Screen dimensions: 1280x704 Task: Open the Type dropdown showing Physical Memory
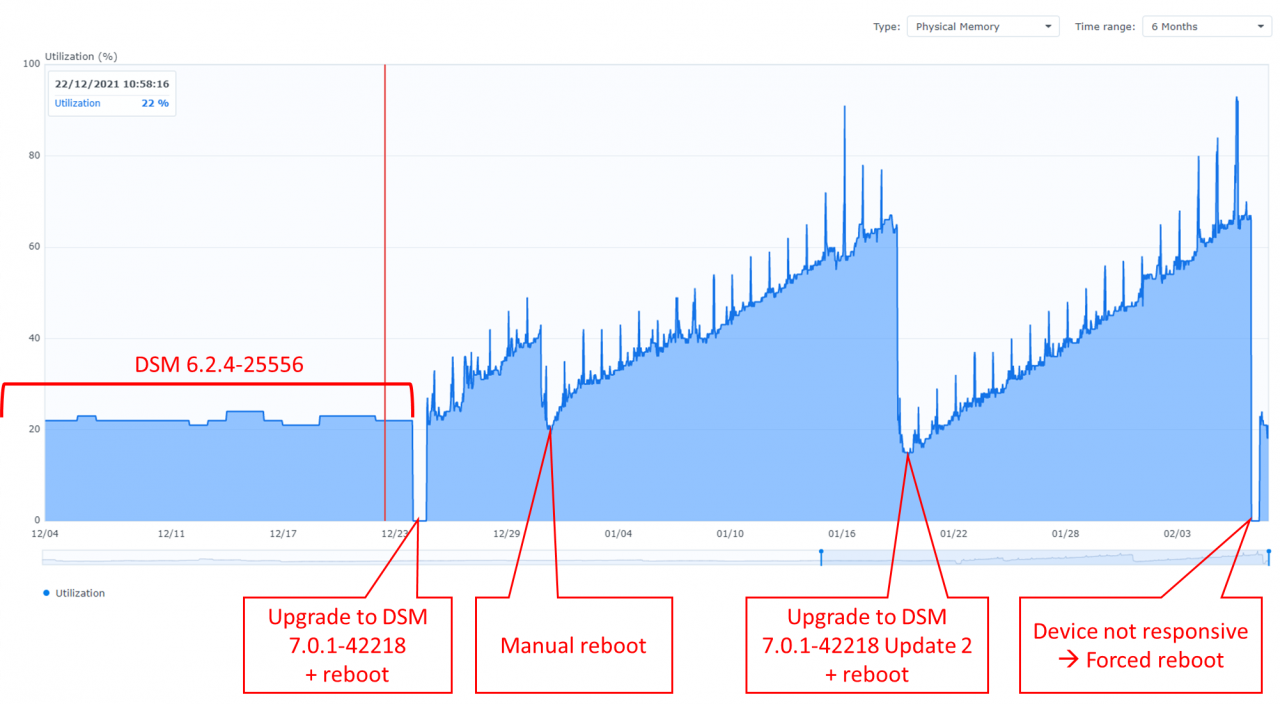click(x=983, y=27)
